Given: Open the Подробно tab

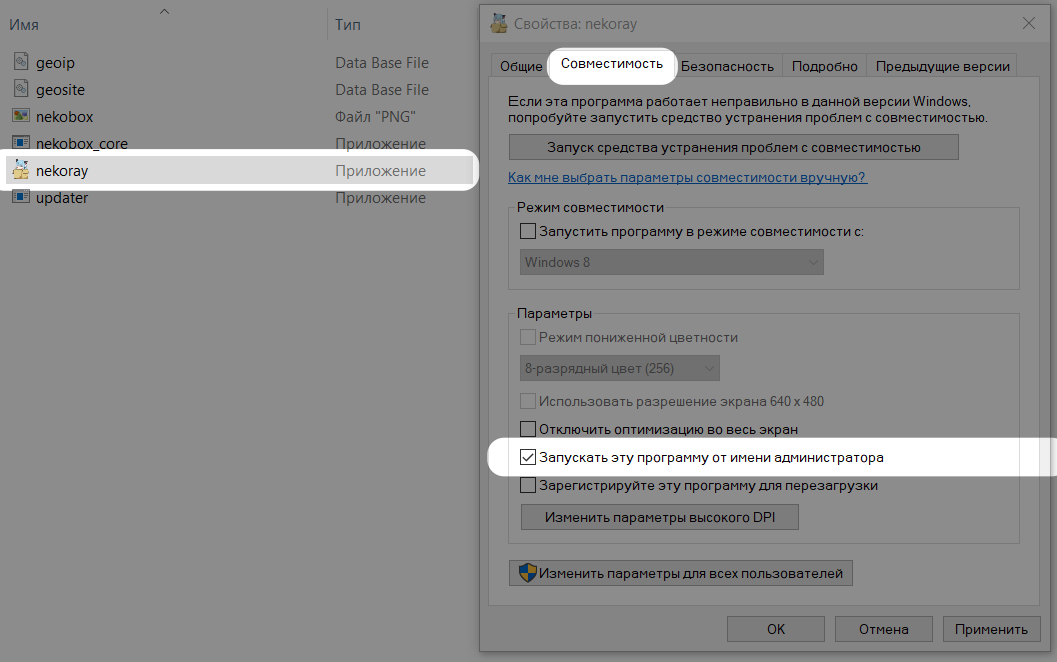Looking at the screenshot, I should [824, 66].
